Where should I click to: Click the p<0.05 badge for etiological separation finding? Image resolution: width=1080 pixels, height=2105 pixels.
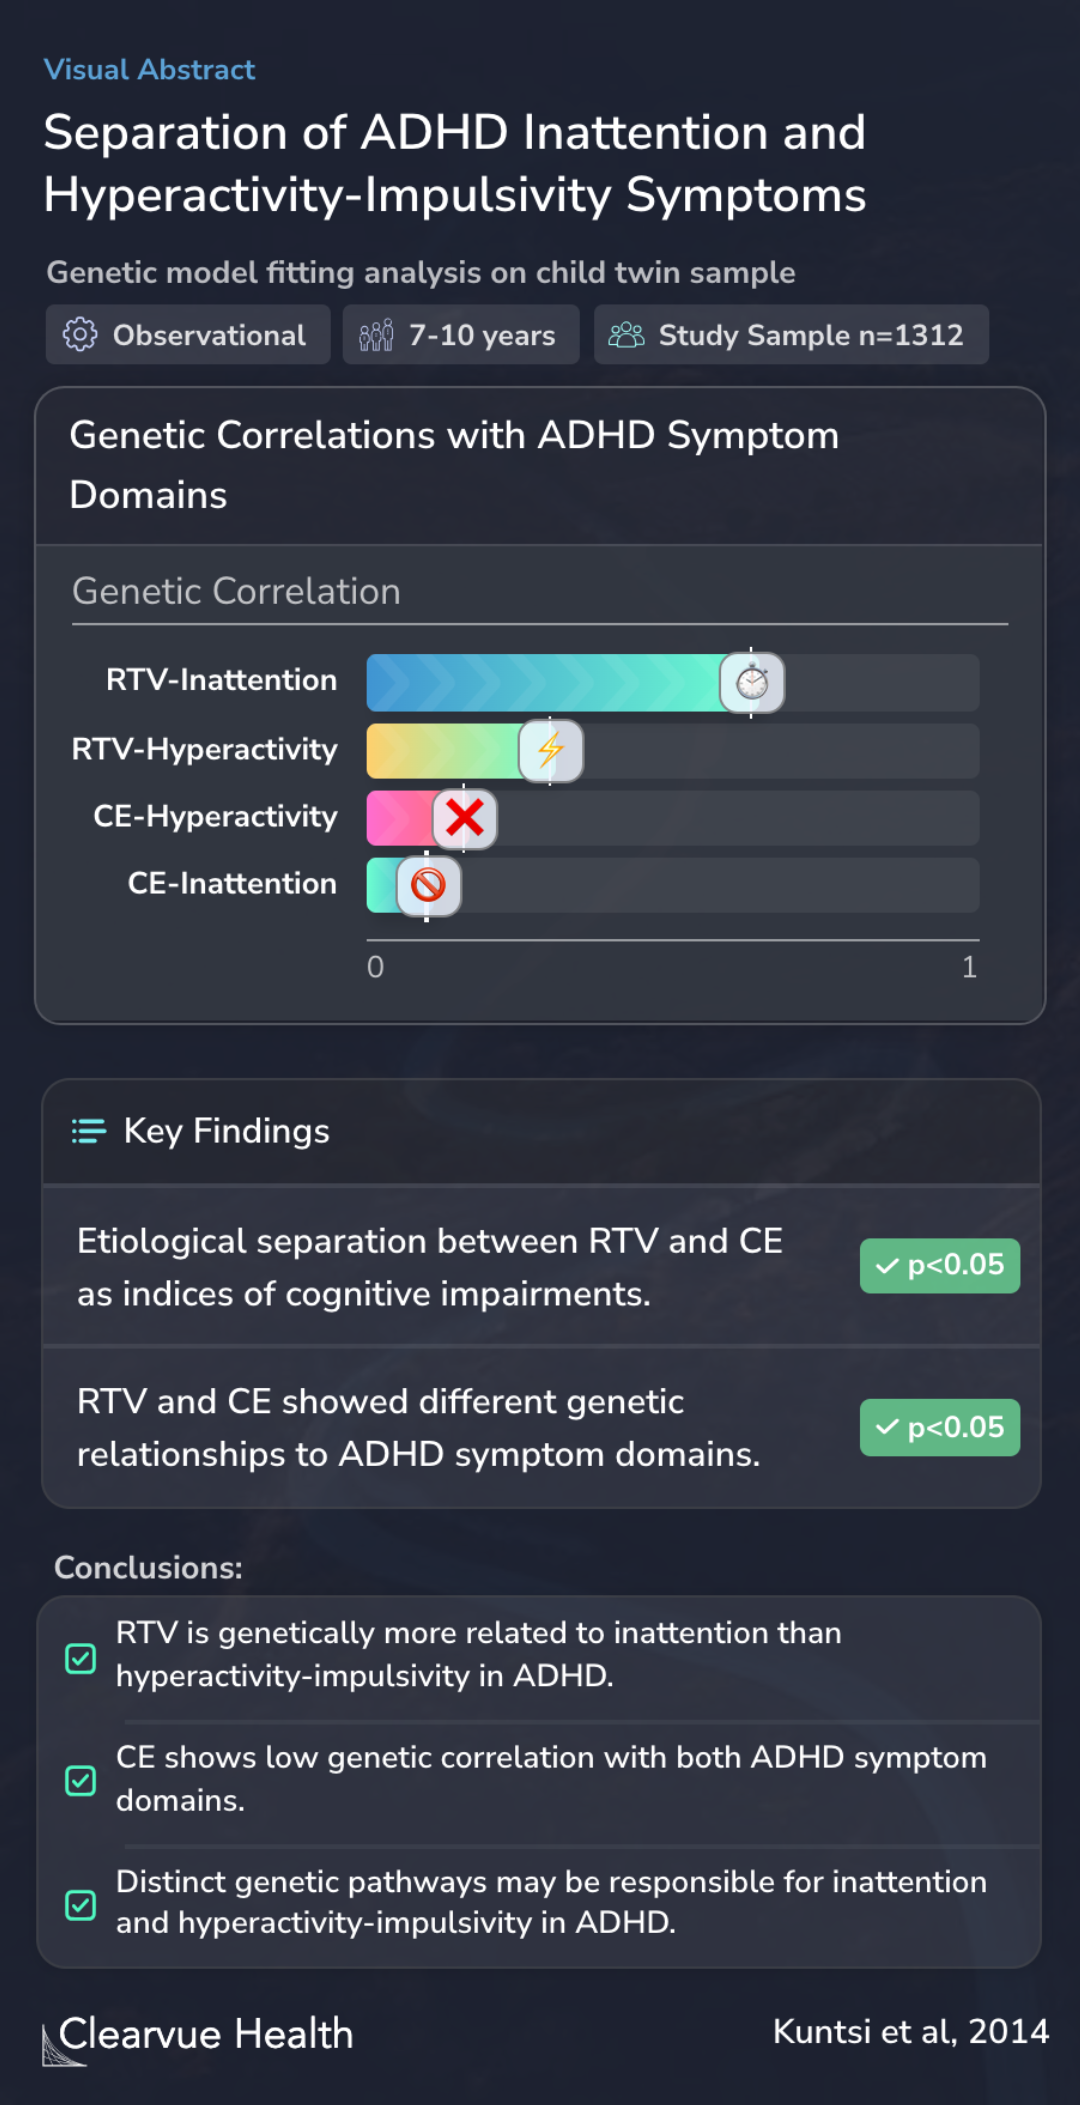coord(939,1266)
